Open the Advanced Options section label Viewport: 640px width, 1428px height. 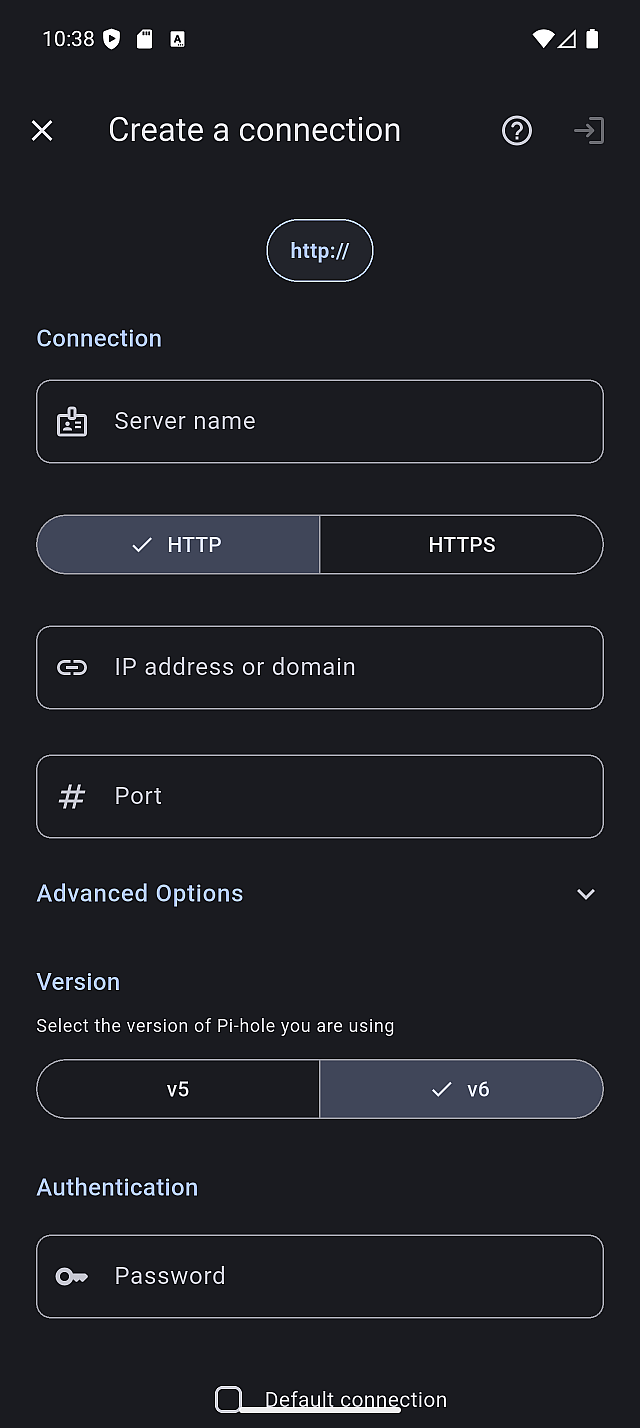140,893
